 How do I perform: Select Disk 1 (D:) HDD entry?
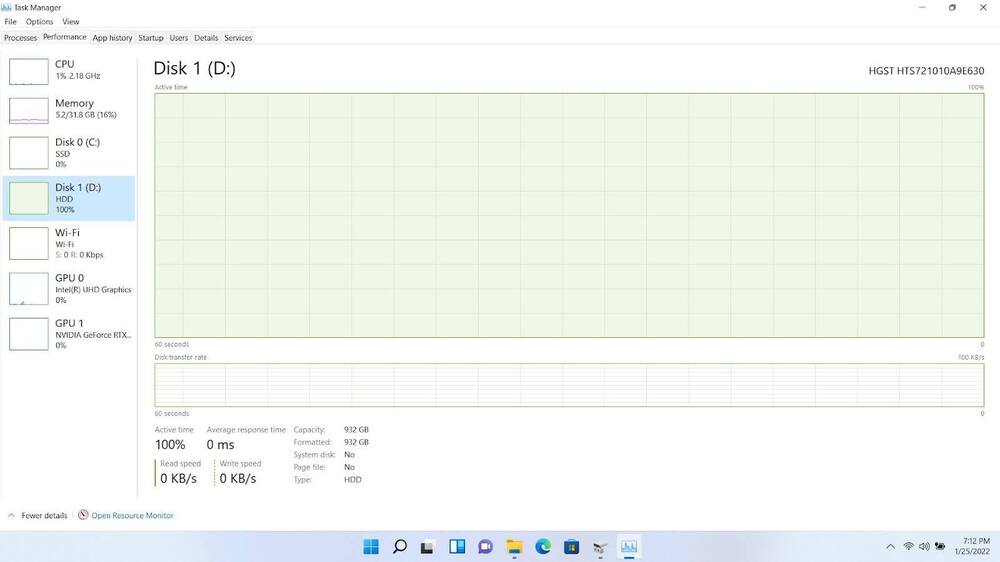(x=69, y=198)
